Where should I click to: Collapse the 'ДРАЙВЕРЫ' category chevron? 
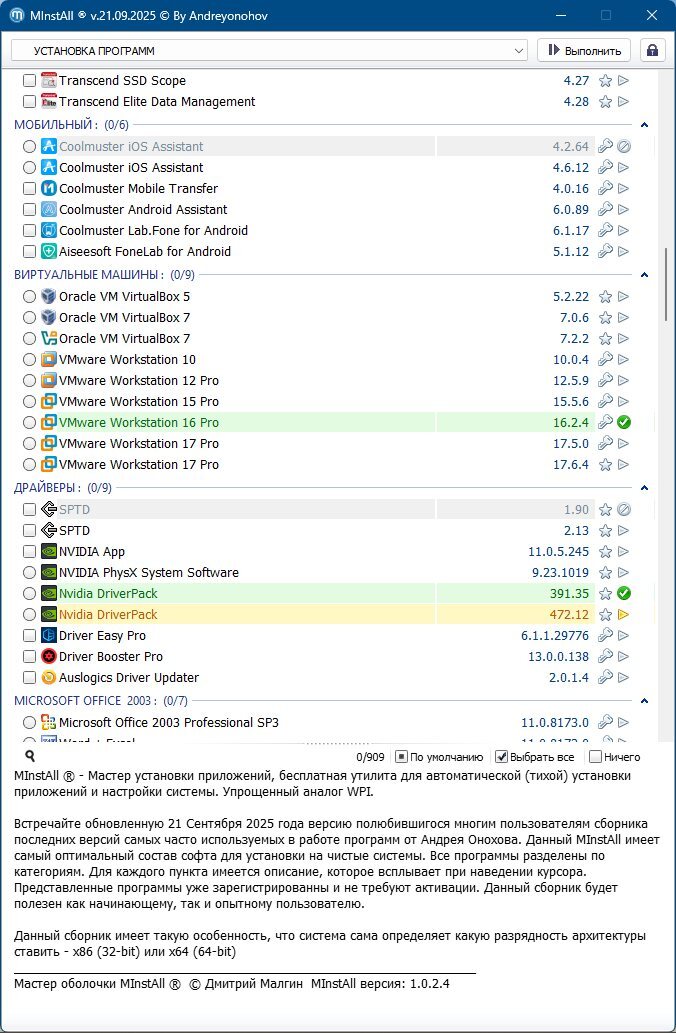pyautogui.click(x=644, y=488)
